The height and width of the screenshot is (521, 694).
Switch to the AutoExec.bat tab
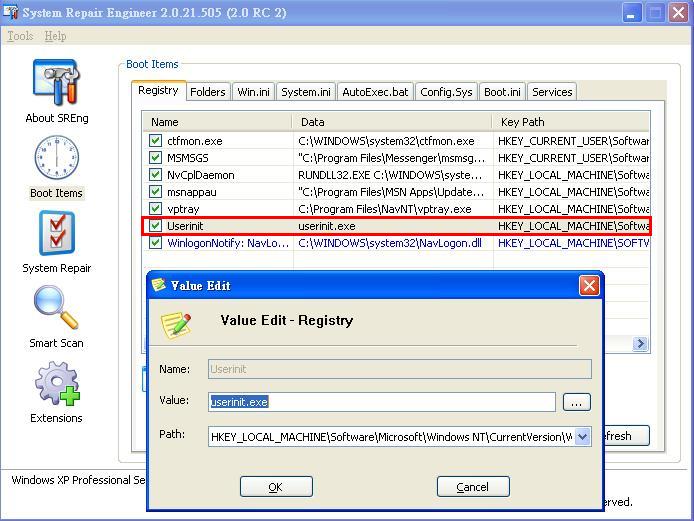coord(375,92)
